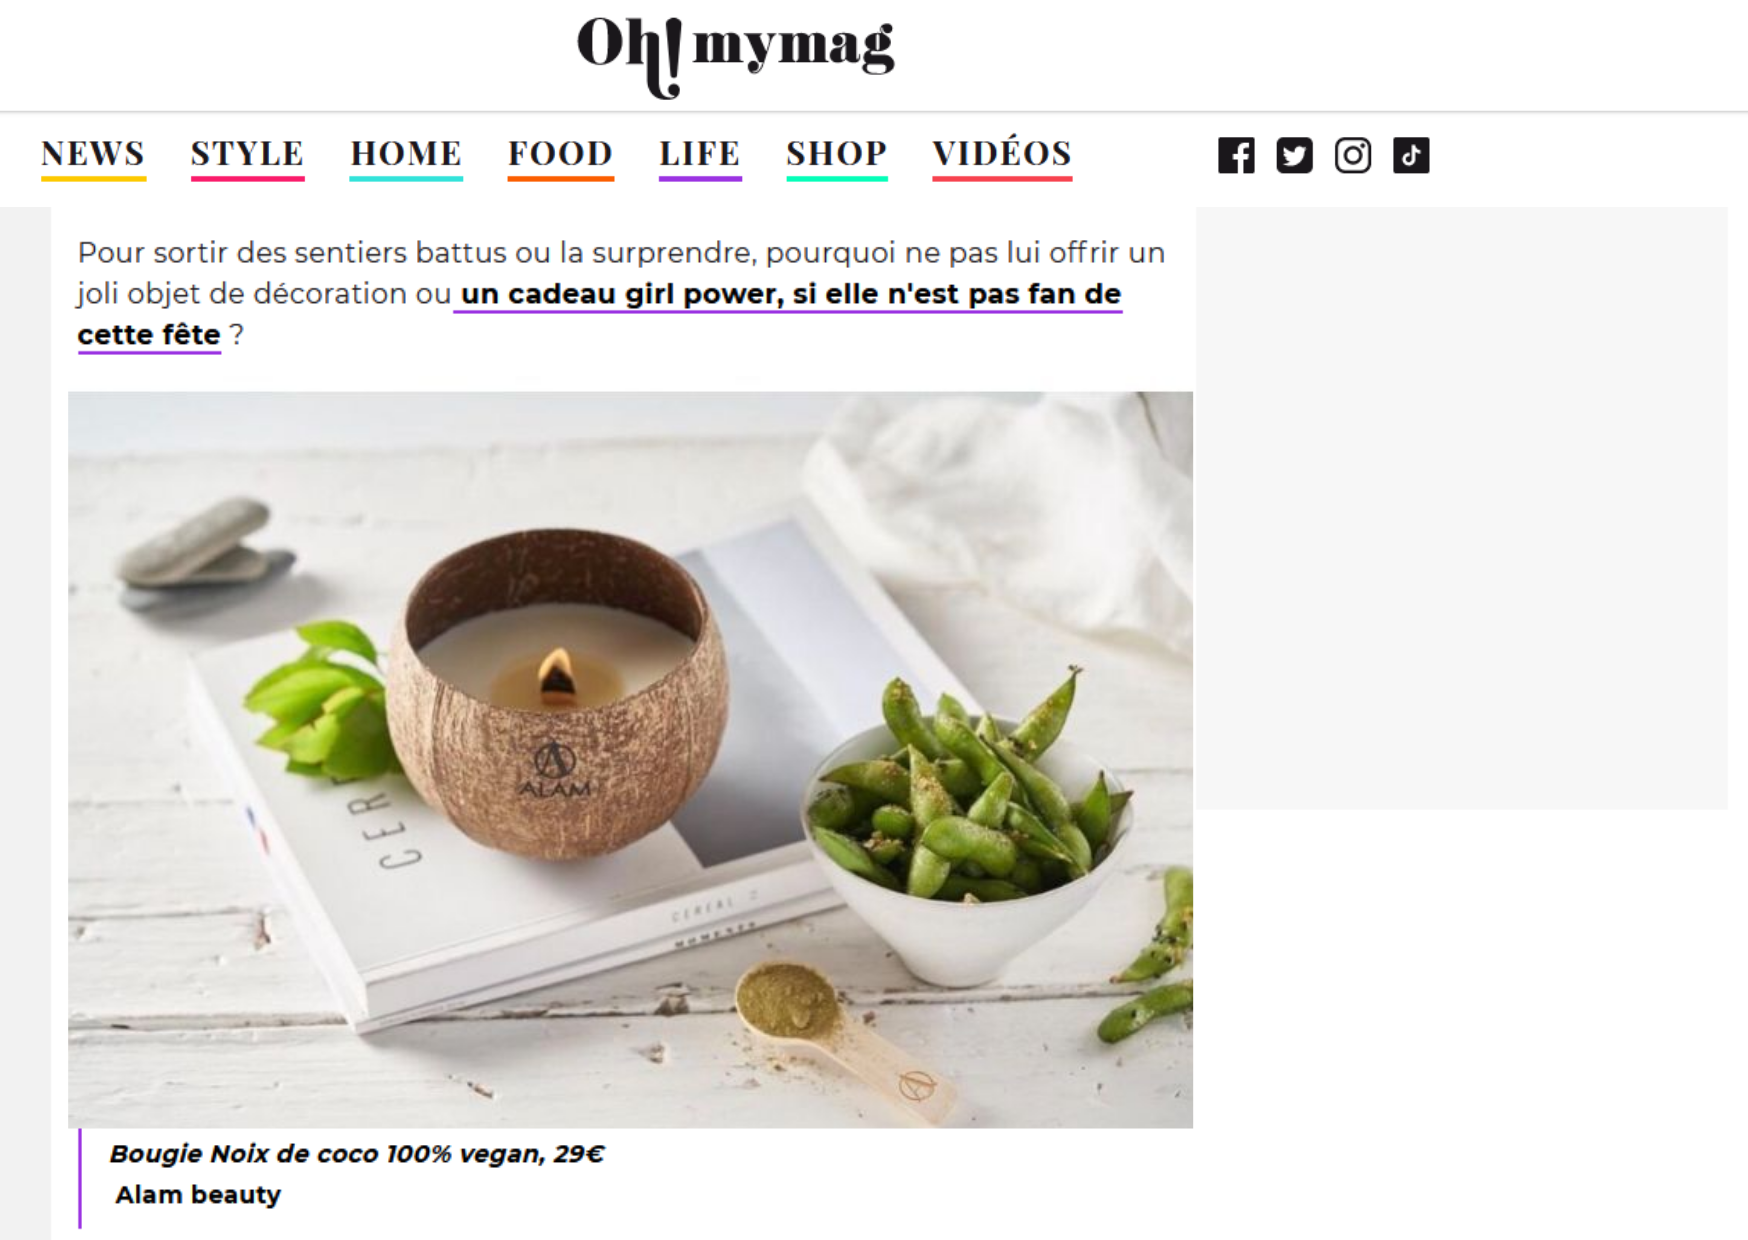Open the HOME menu item
This screenshot has width=1748, height=1240.
tap(406, 154)
